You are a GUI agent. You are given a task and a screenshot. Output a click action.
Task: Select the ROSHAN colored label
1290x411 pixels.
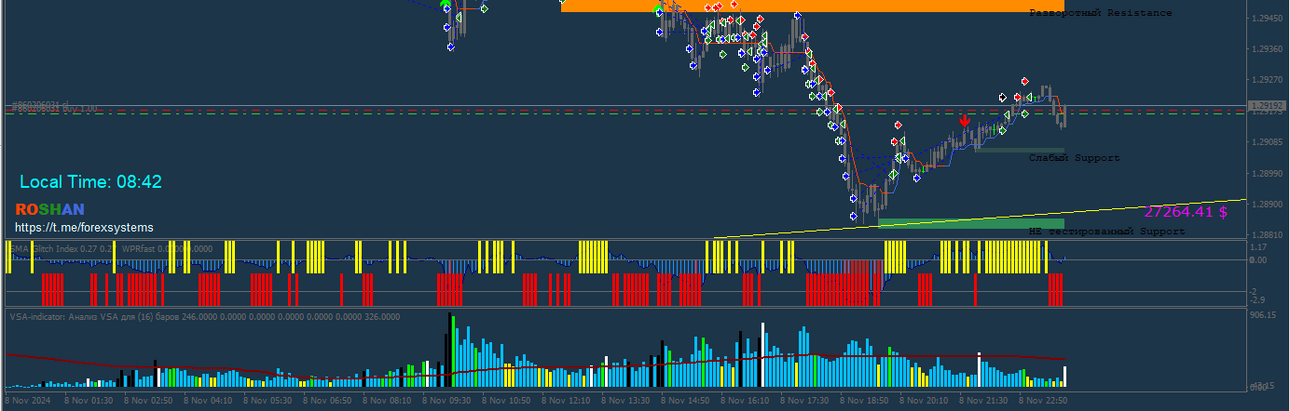pos(50,209)
